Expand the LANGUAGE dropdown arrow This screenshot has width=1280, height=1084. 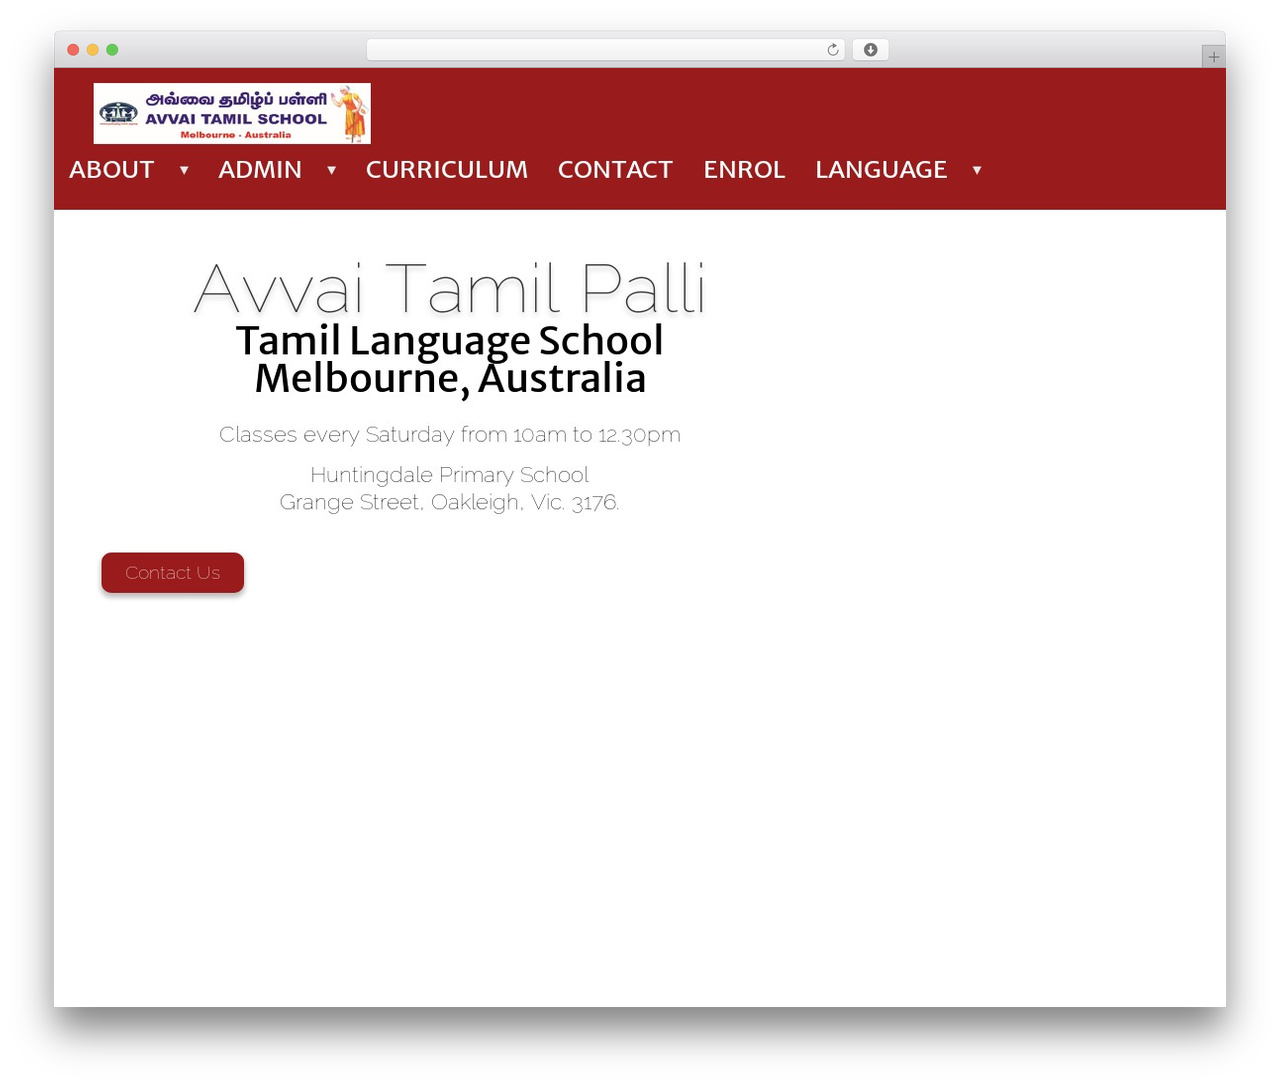[x=977, y=170]
